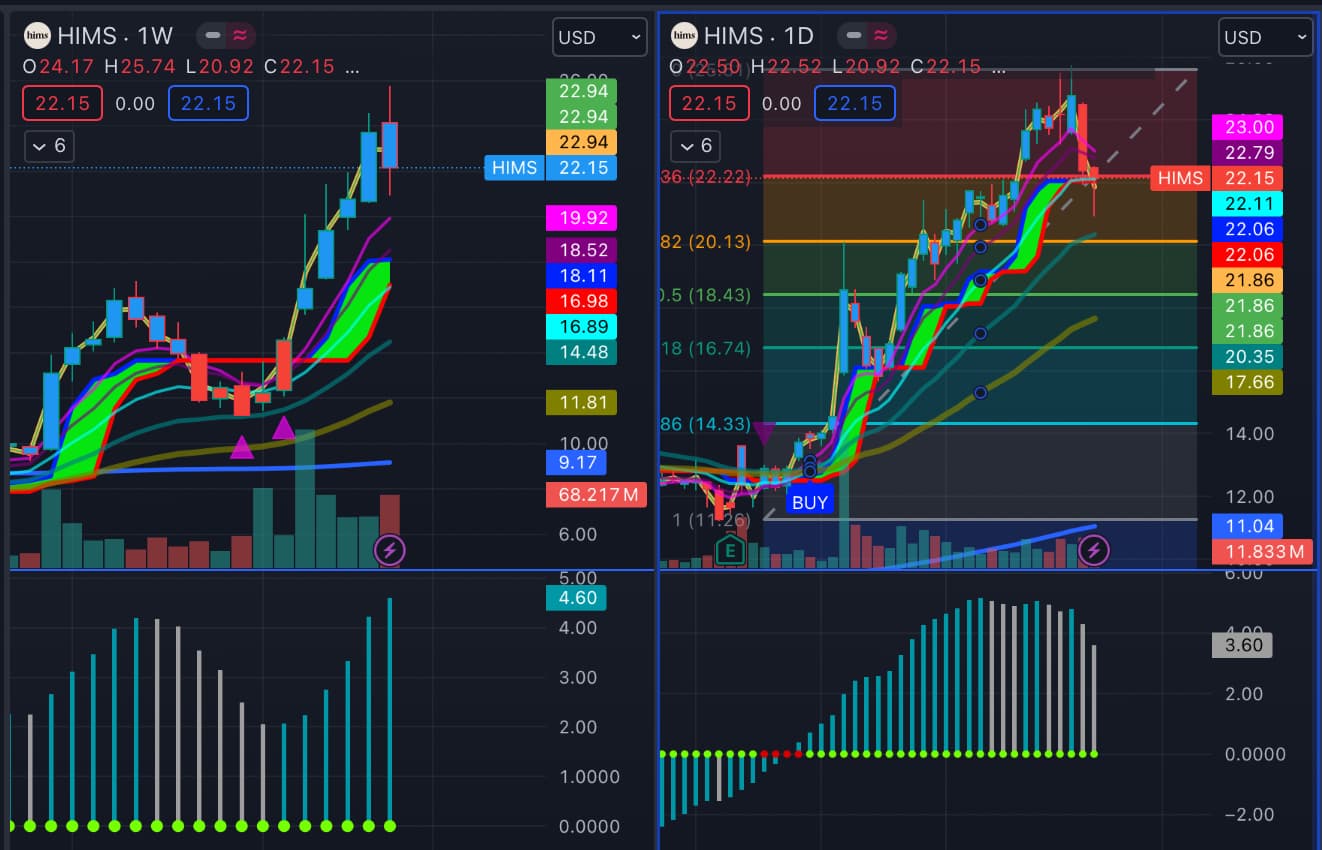Click the blue 22.15 buy box on the daily chart

[x=855, y=104]
